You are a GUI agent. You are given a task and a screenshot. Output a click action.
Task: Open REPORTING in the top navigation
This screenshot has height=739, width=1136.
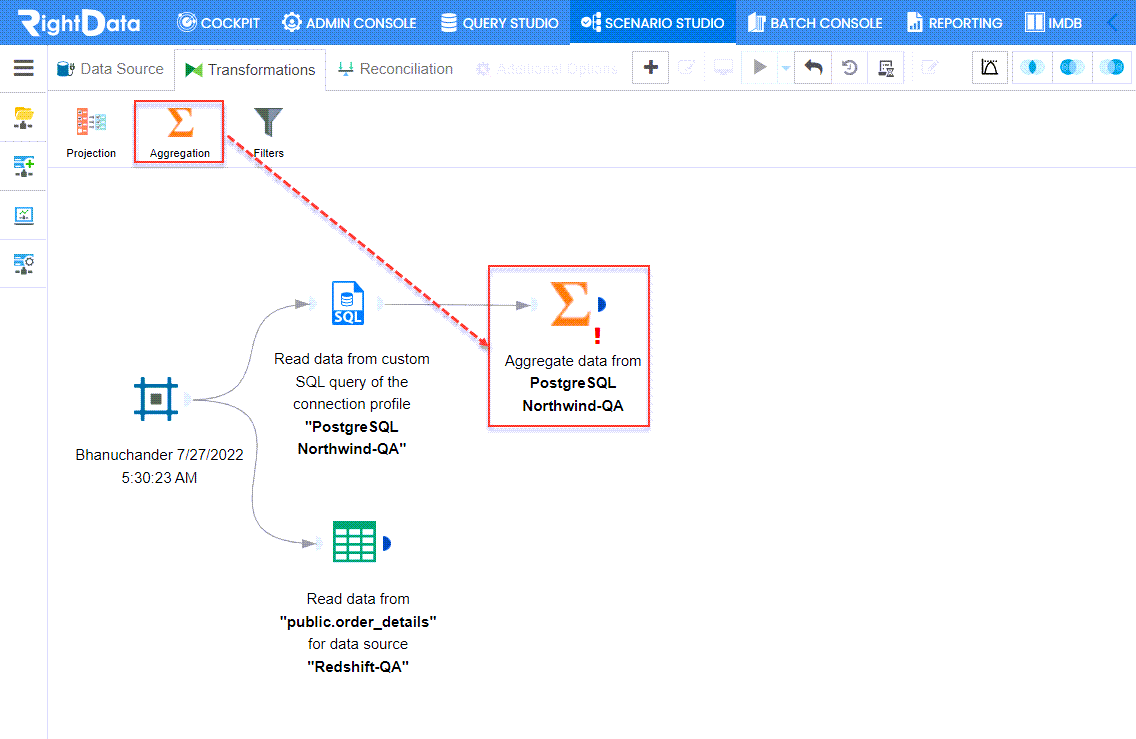(x=955, y=22)
